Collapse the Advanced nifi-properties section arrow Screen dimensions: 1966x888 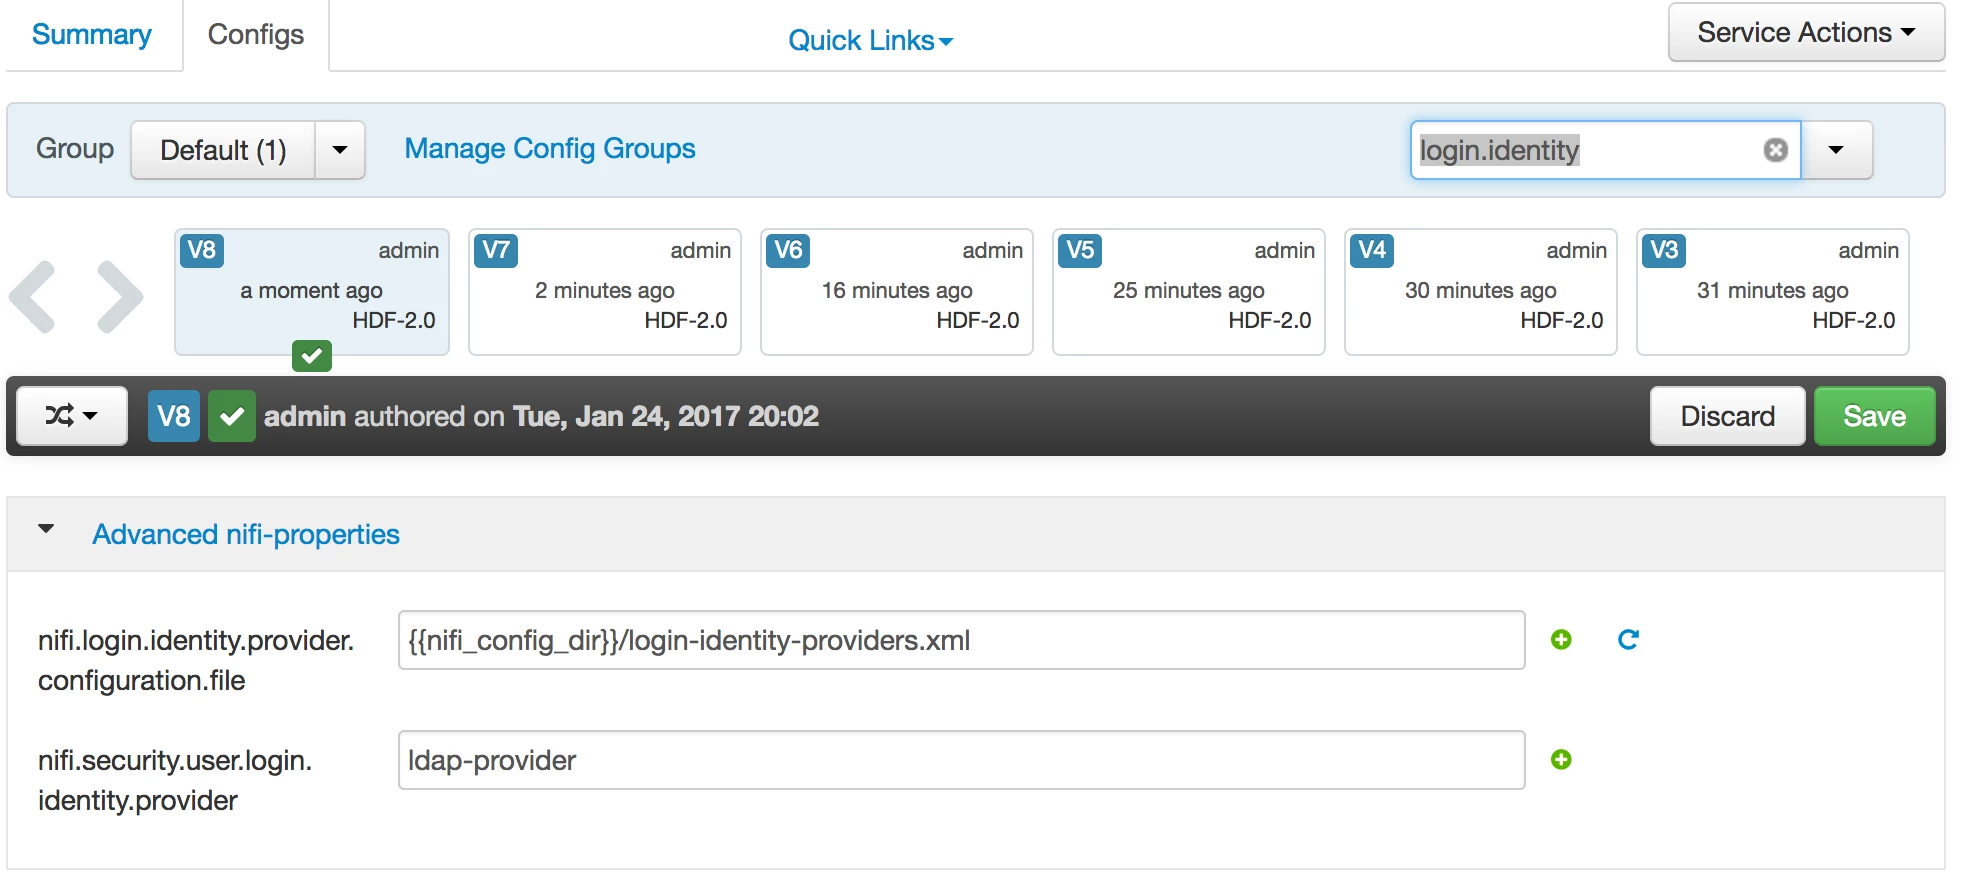[46, 529]
